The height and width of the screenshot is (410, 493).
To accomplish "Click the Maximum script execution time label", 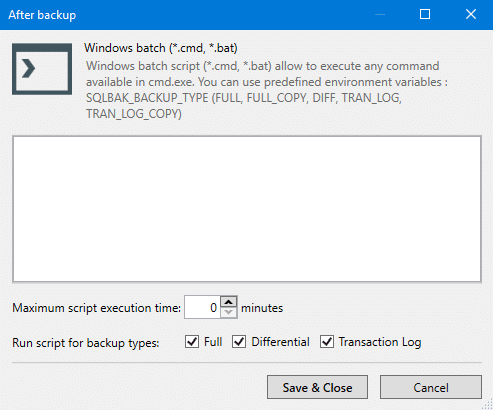I will 97,308.
